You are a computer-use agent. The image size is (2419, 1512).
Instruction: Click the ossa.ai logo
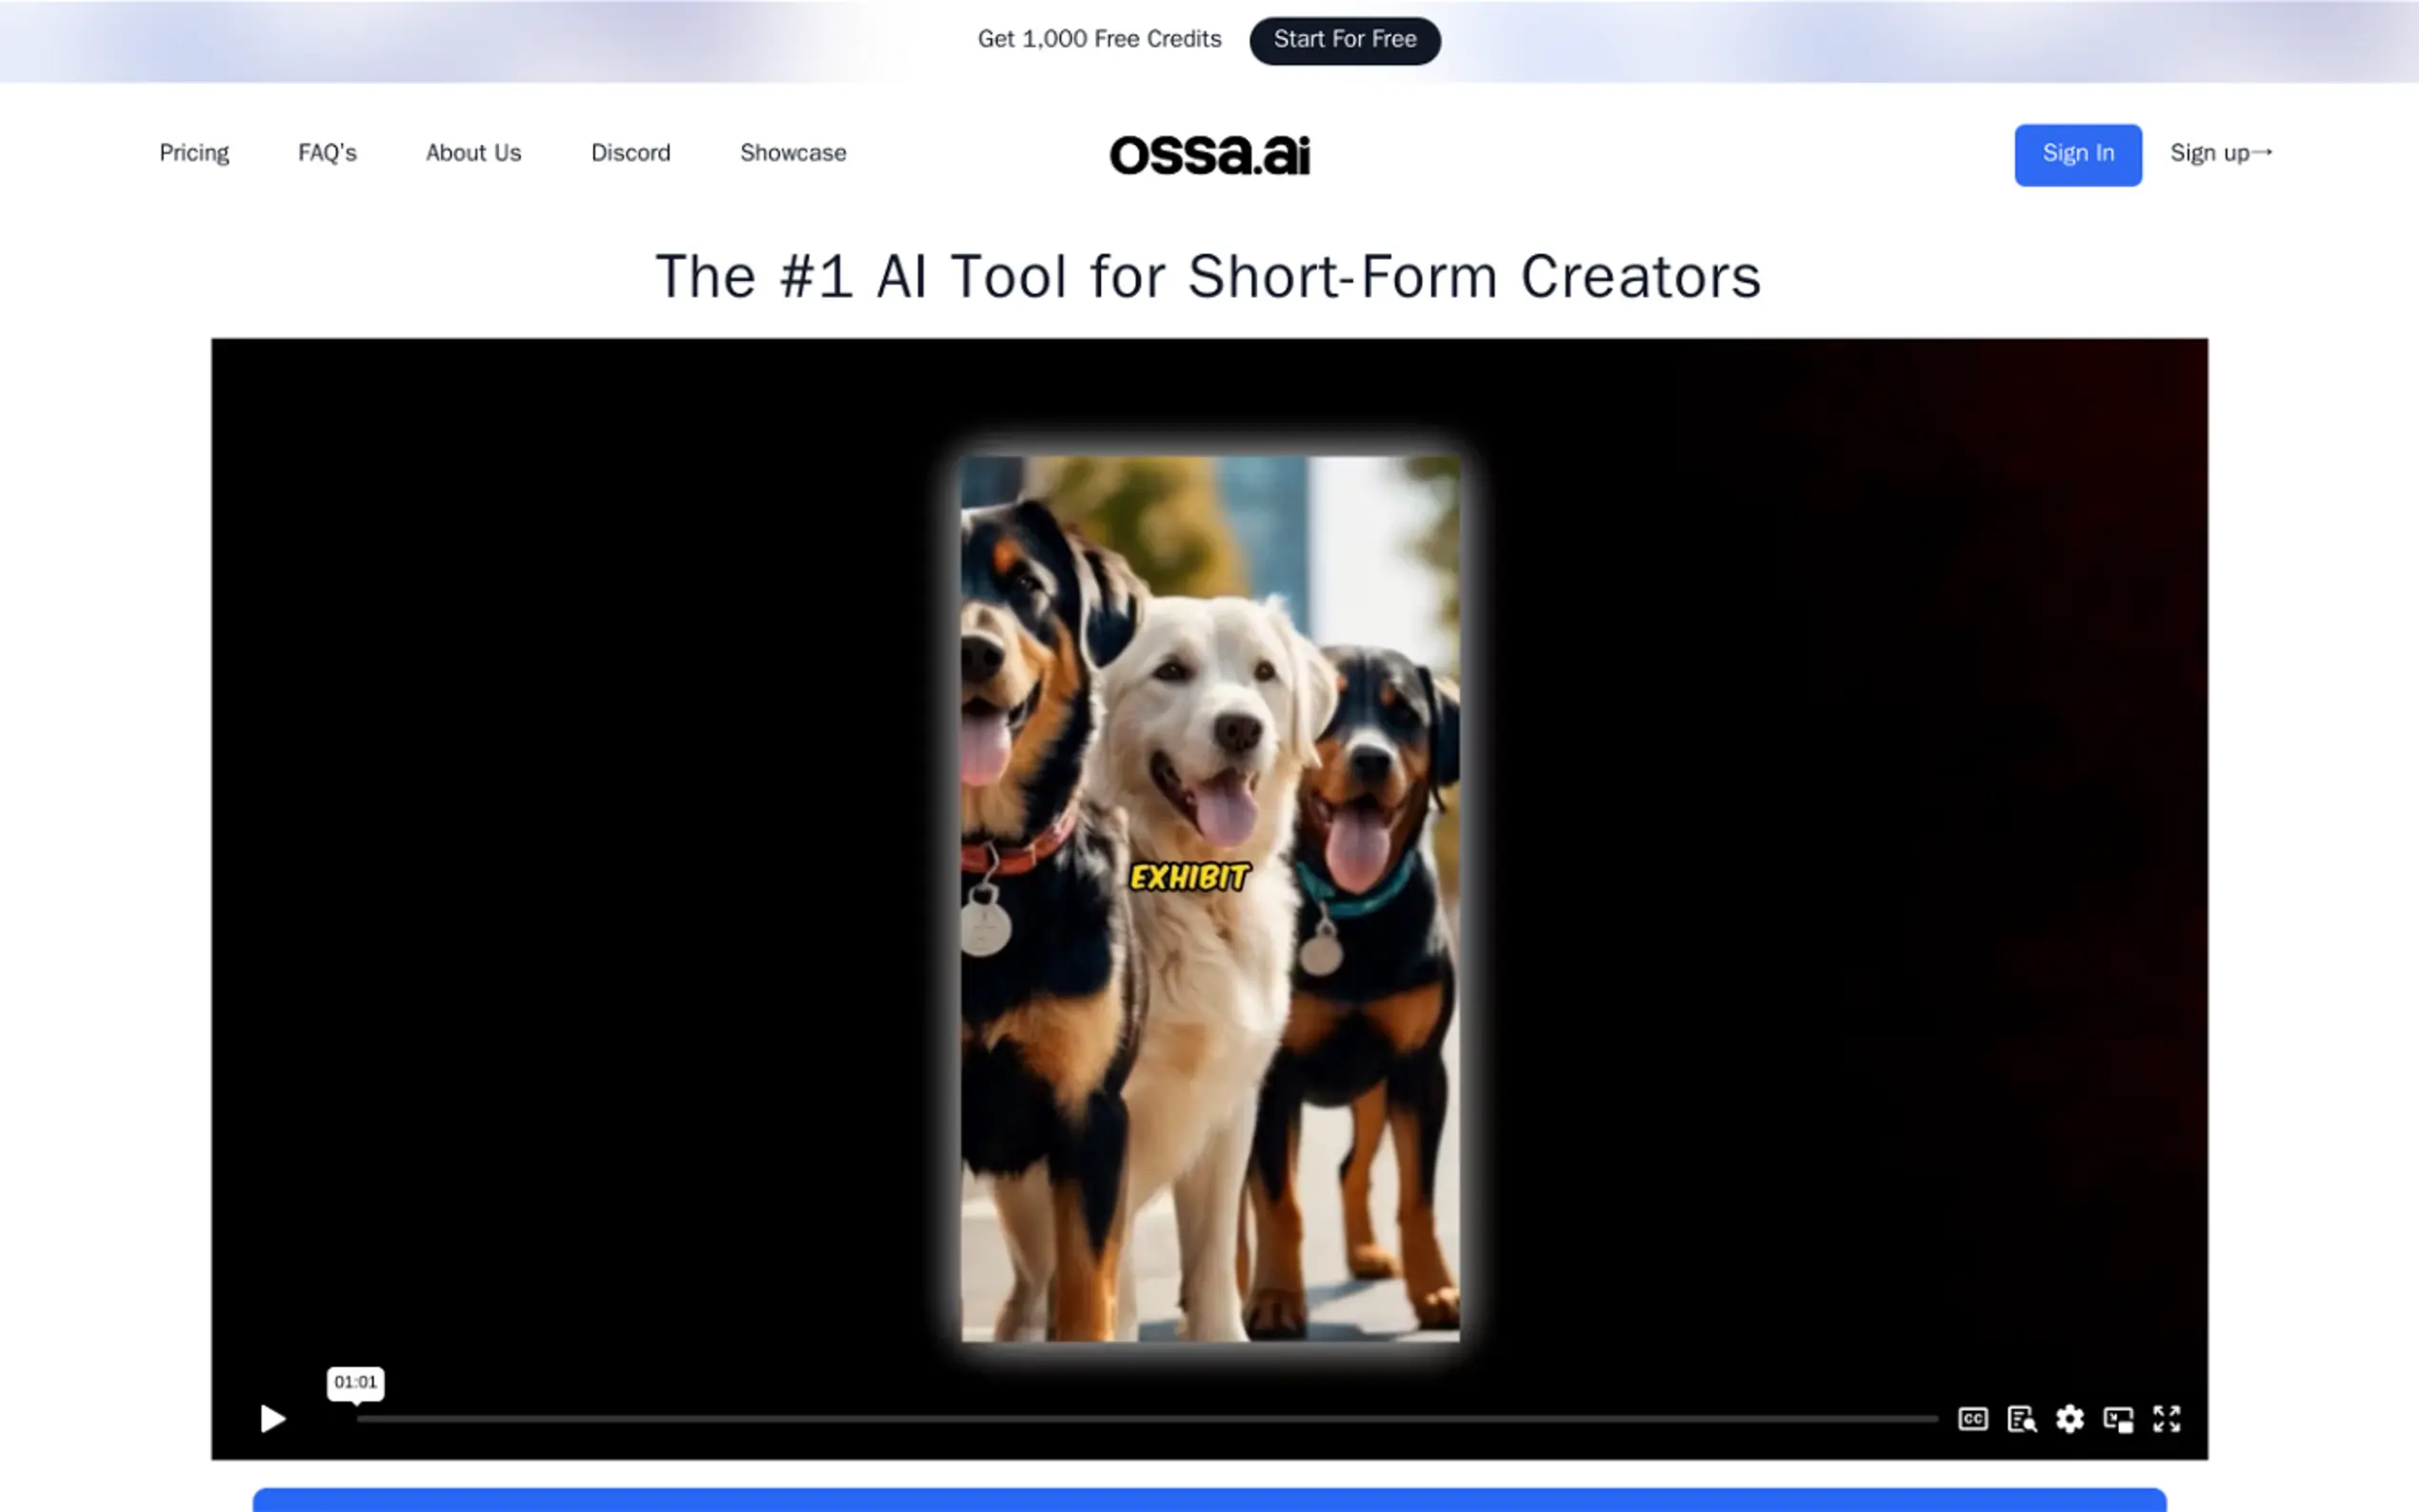[1209, 154]
